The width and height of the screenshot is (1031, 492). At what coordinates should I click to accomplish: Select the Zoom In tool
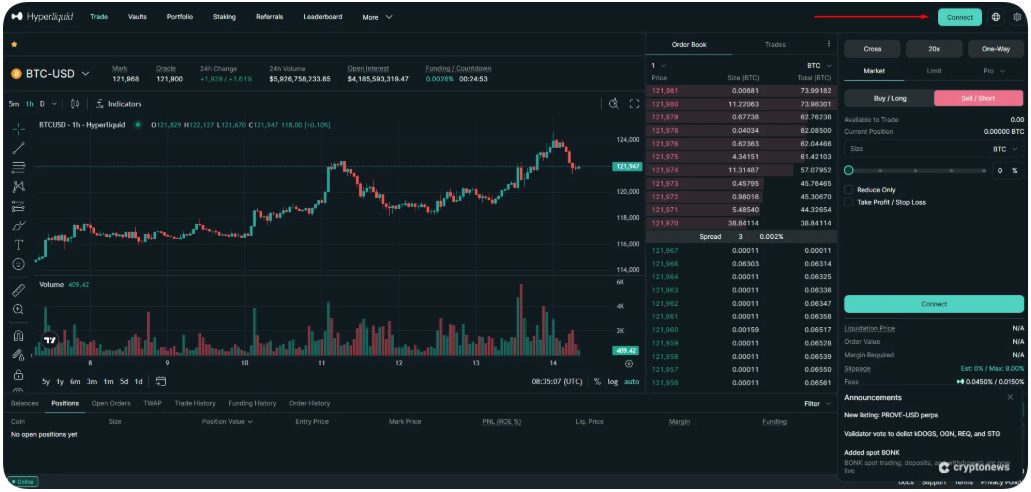18,309
